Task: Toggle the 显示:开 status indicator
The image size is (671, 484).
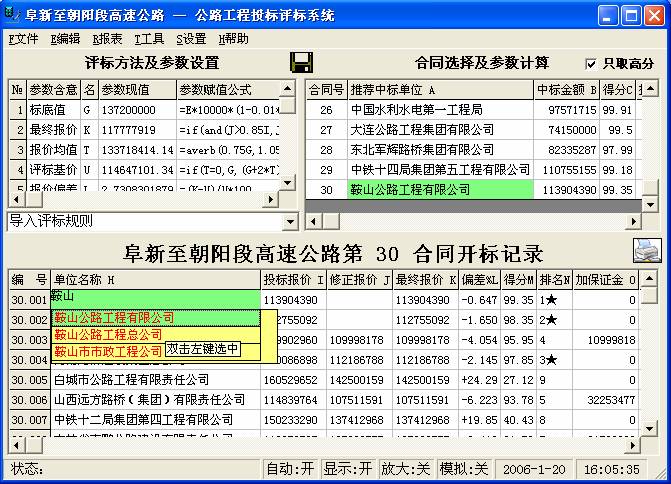Action: coord(347,469)
